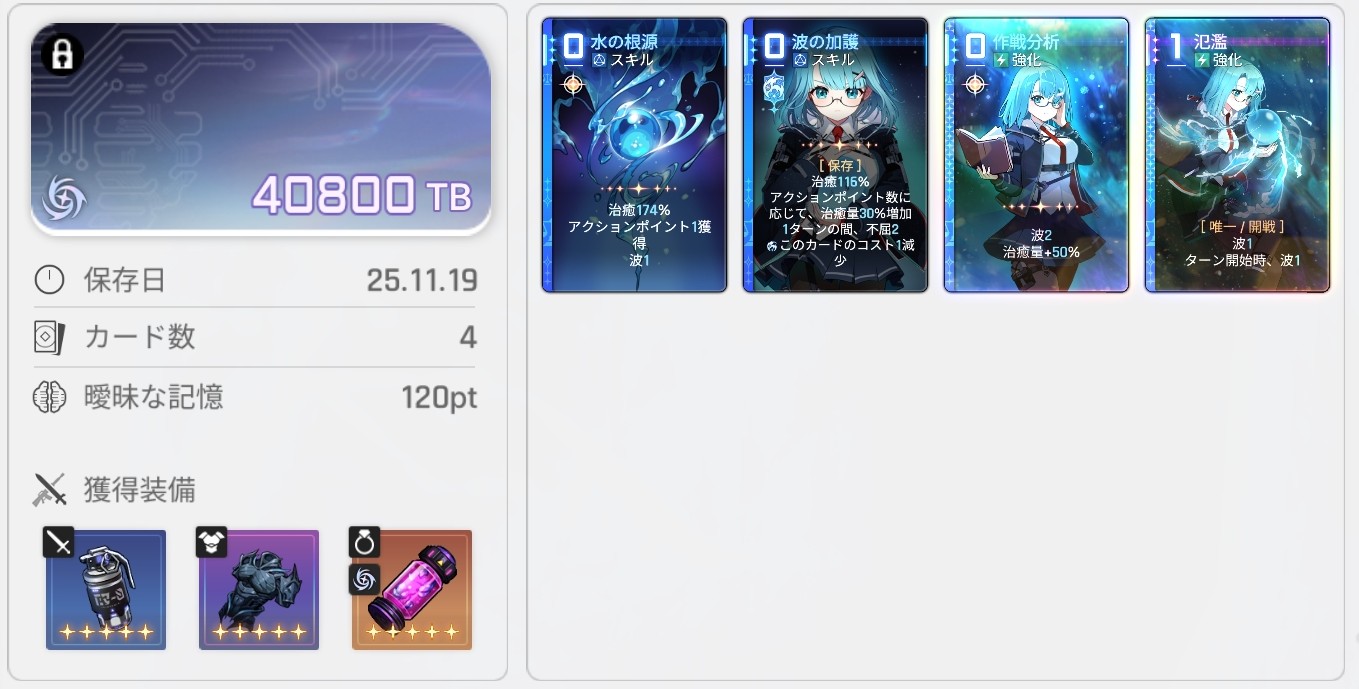Click the clock icon beside 保存日
Image resolution: width=1359 pixels, height=689 pixels.
pos(49,279)
